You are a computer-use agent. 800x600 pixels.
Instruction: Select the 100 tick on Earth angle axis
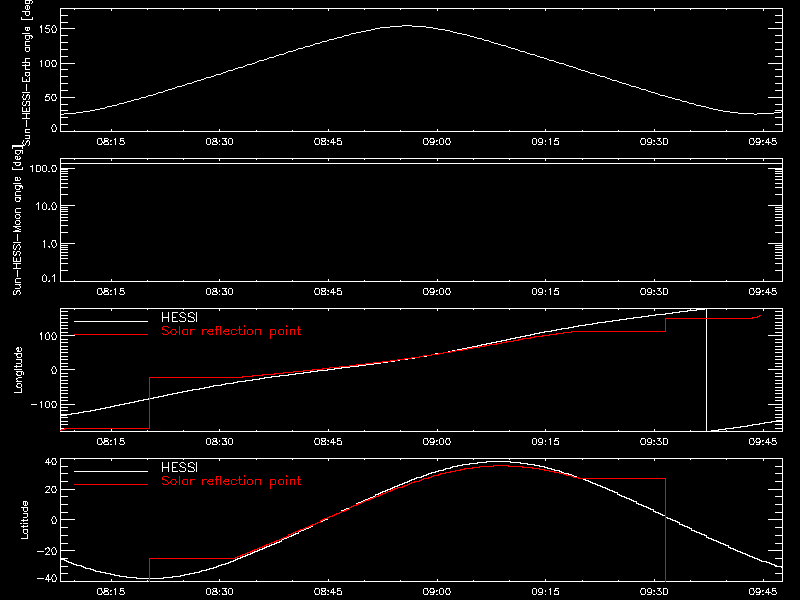point(47,63)
